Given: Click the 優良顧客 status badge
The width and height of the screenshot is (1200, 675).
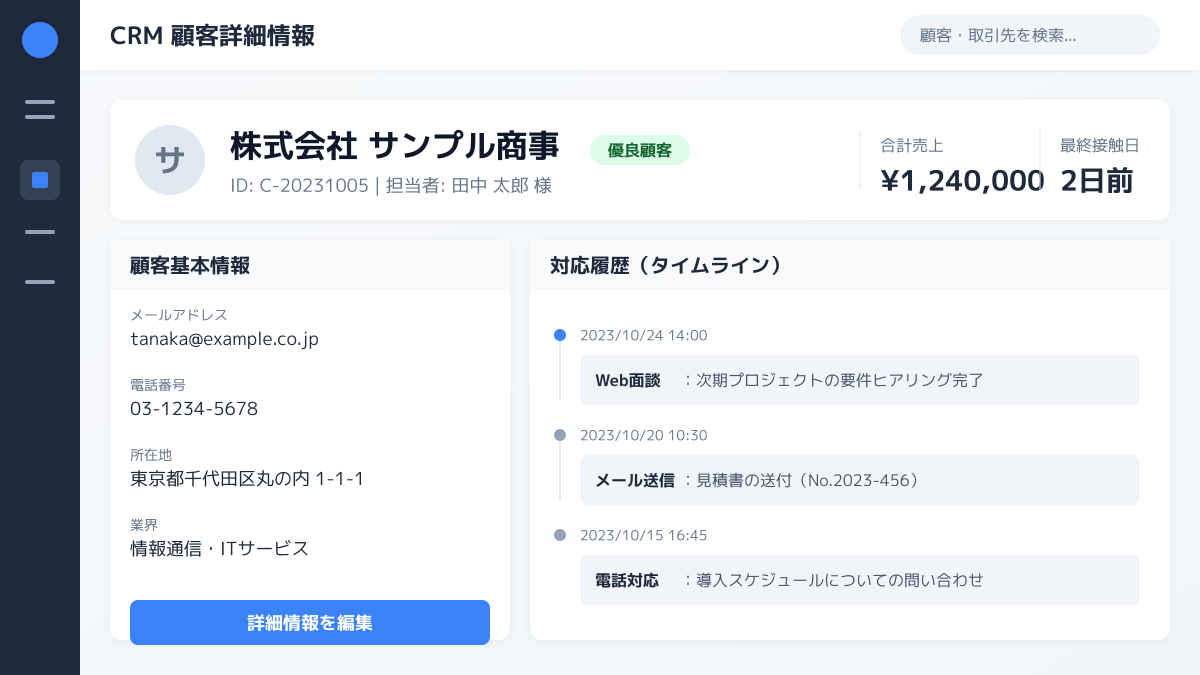Looking at the screenshot, I should (x=640, y=150).
